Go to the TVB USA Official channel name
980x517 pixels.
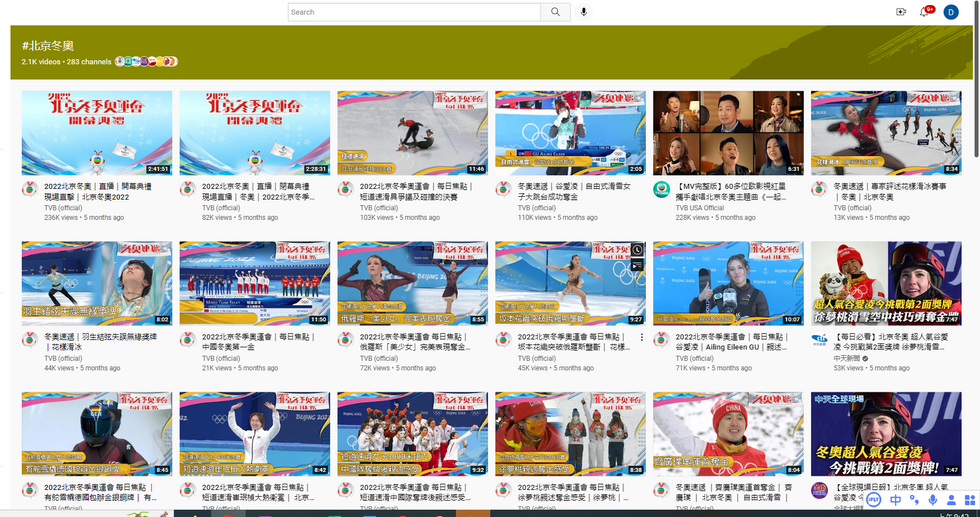click(700, 208)
